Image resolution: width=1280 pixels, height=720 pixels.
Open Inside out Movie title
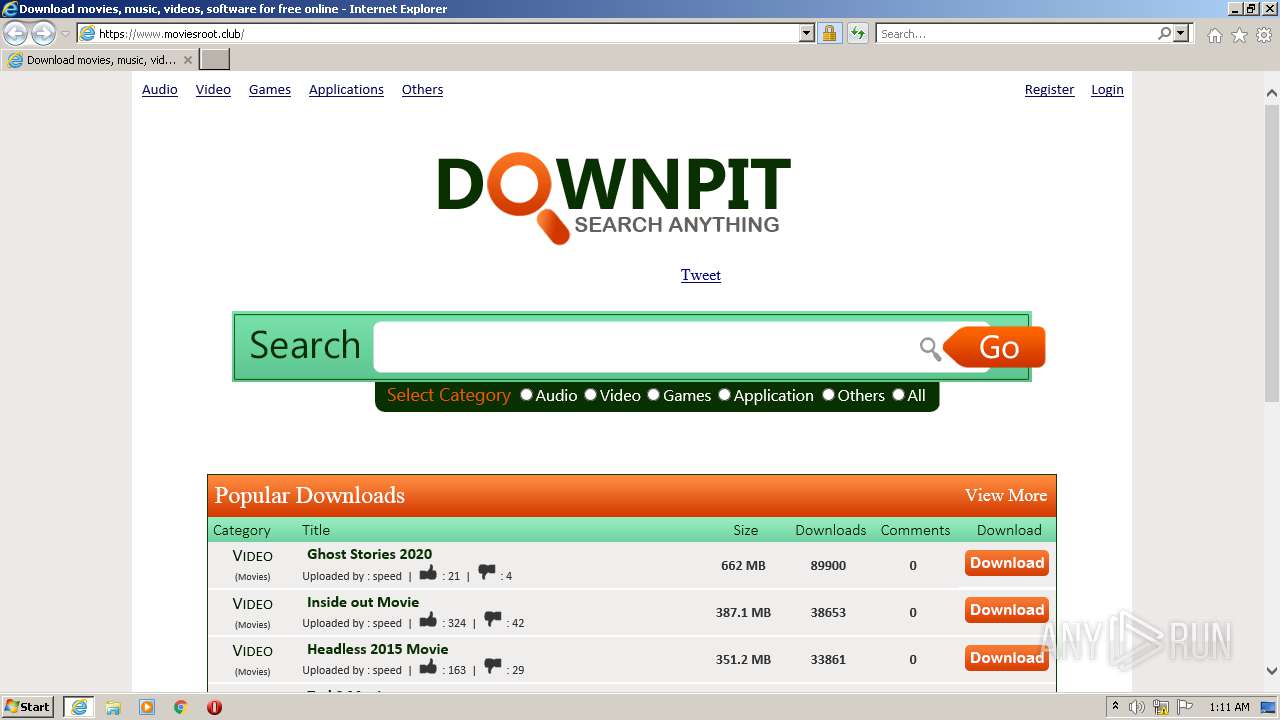[363, 602]
